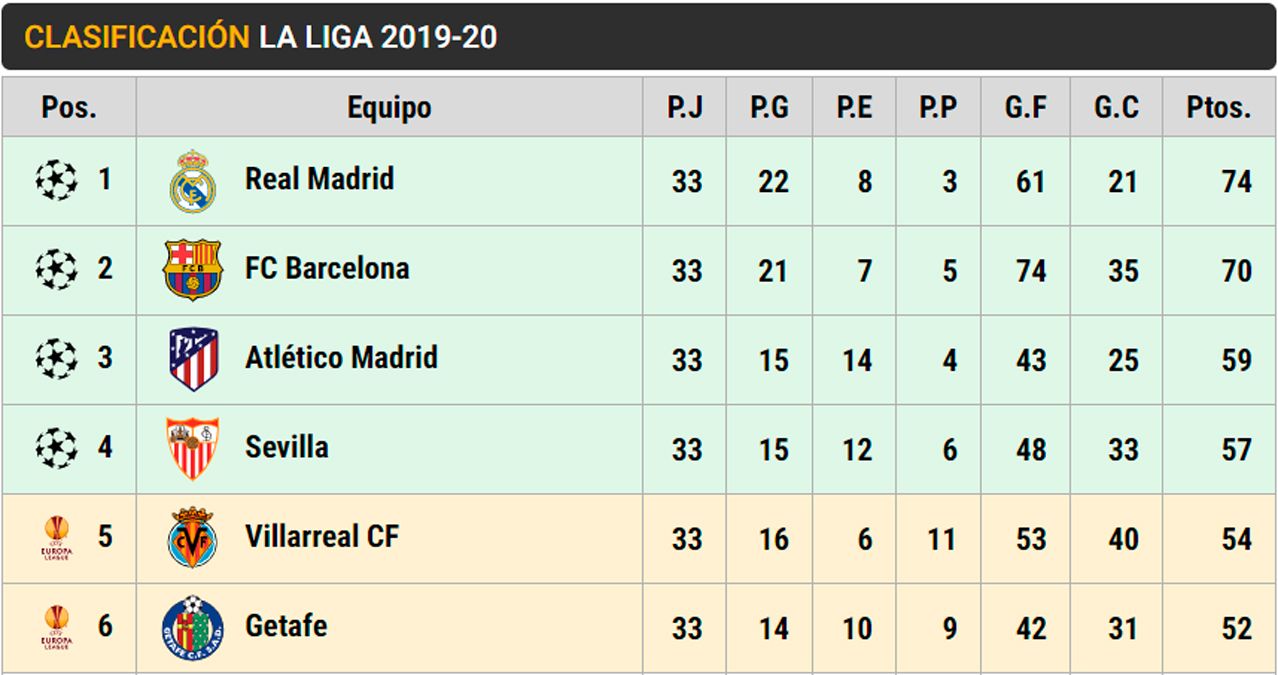The width and height of the screenshot is (1278, 675).
Task: Select the P.J column header
Action: pos(685,108)
